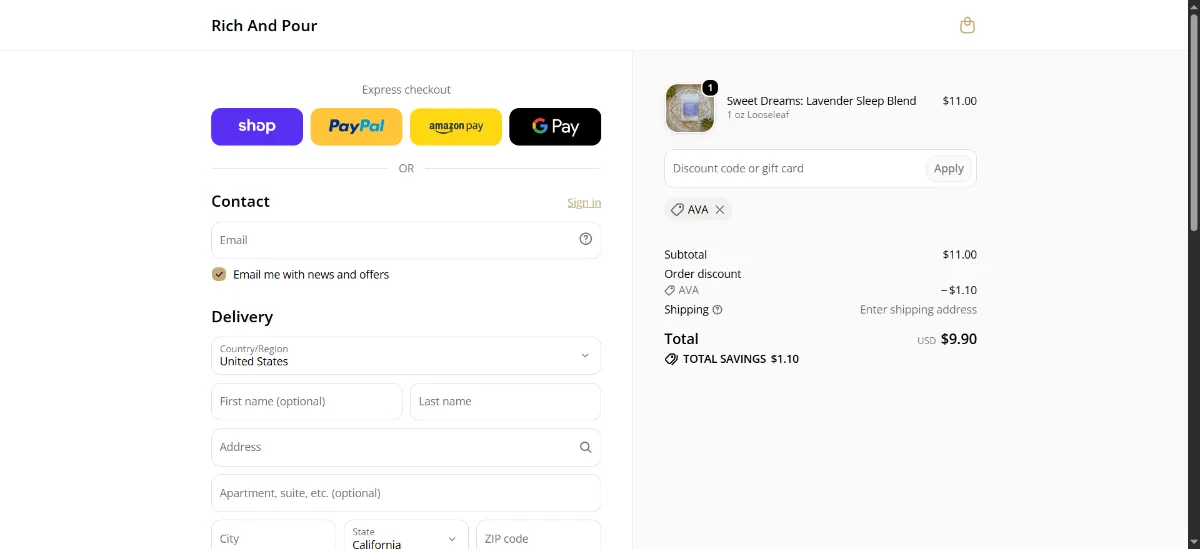This screenshot has width=1200, height=549.
Task: Pay with Shop Pay express checkout
Action: [257, 127]
